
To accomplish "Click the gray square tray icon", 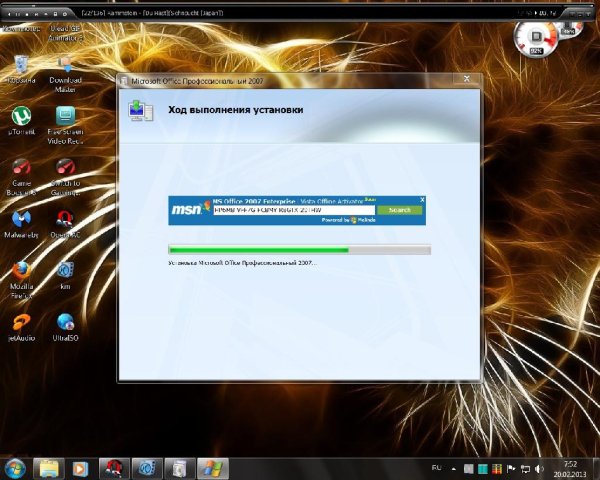I will (468, 469).
